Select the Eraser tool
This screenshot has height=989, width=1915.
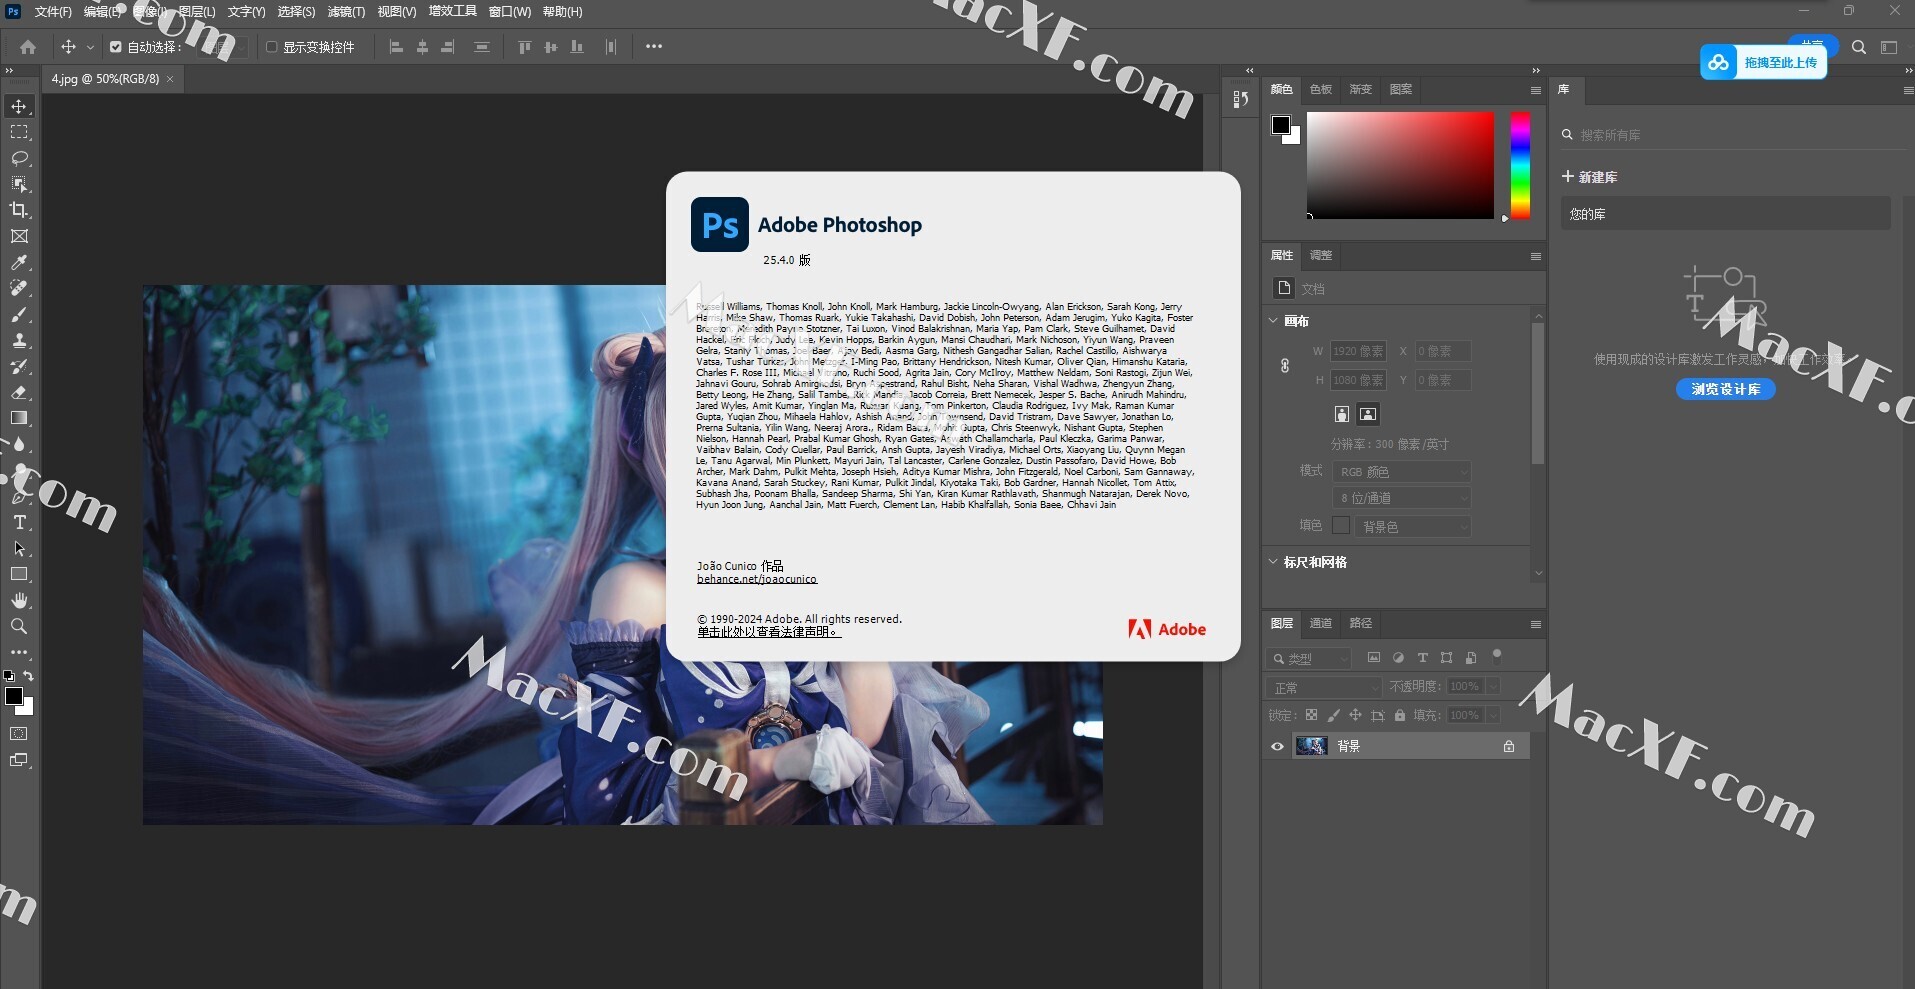(19, 392)
